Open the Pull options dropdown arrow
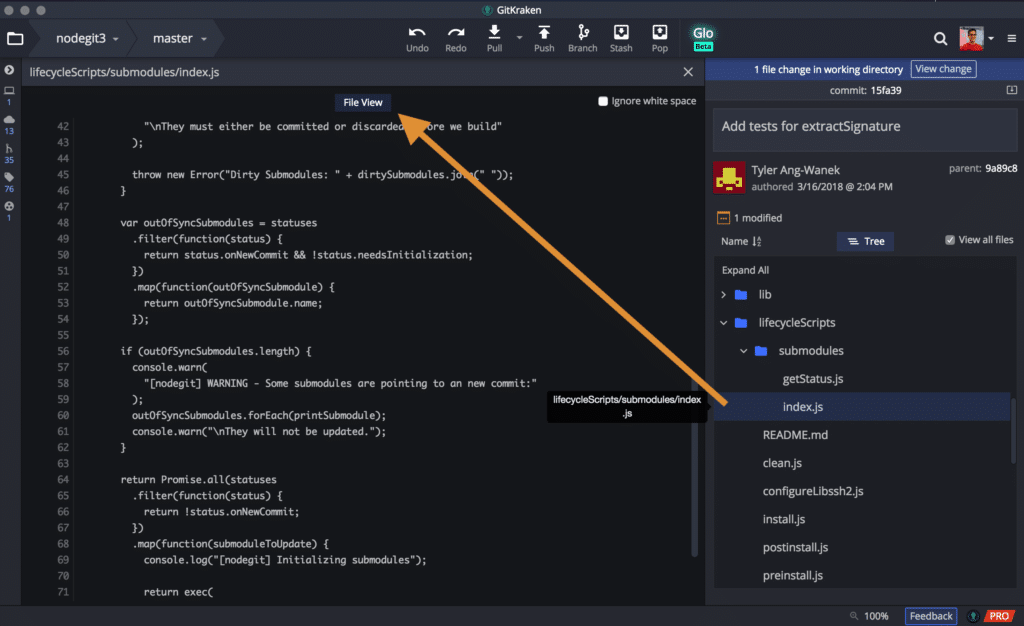This screenshot has width=1024, height=626. click(x=520, y=38)
